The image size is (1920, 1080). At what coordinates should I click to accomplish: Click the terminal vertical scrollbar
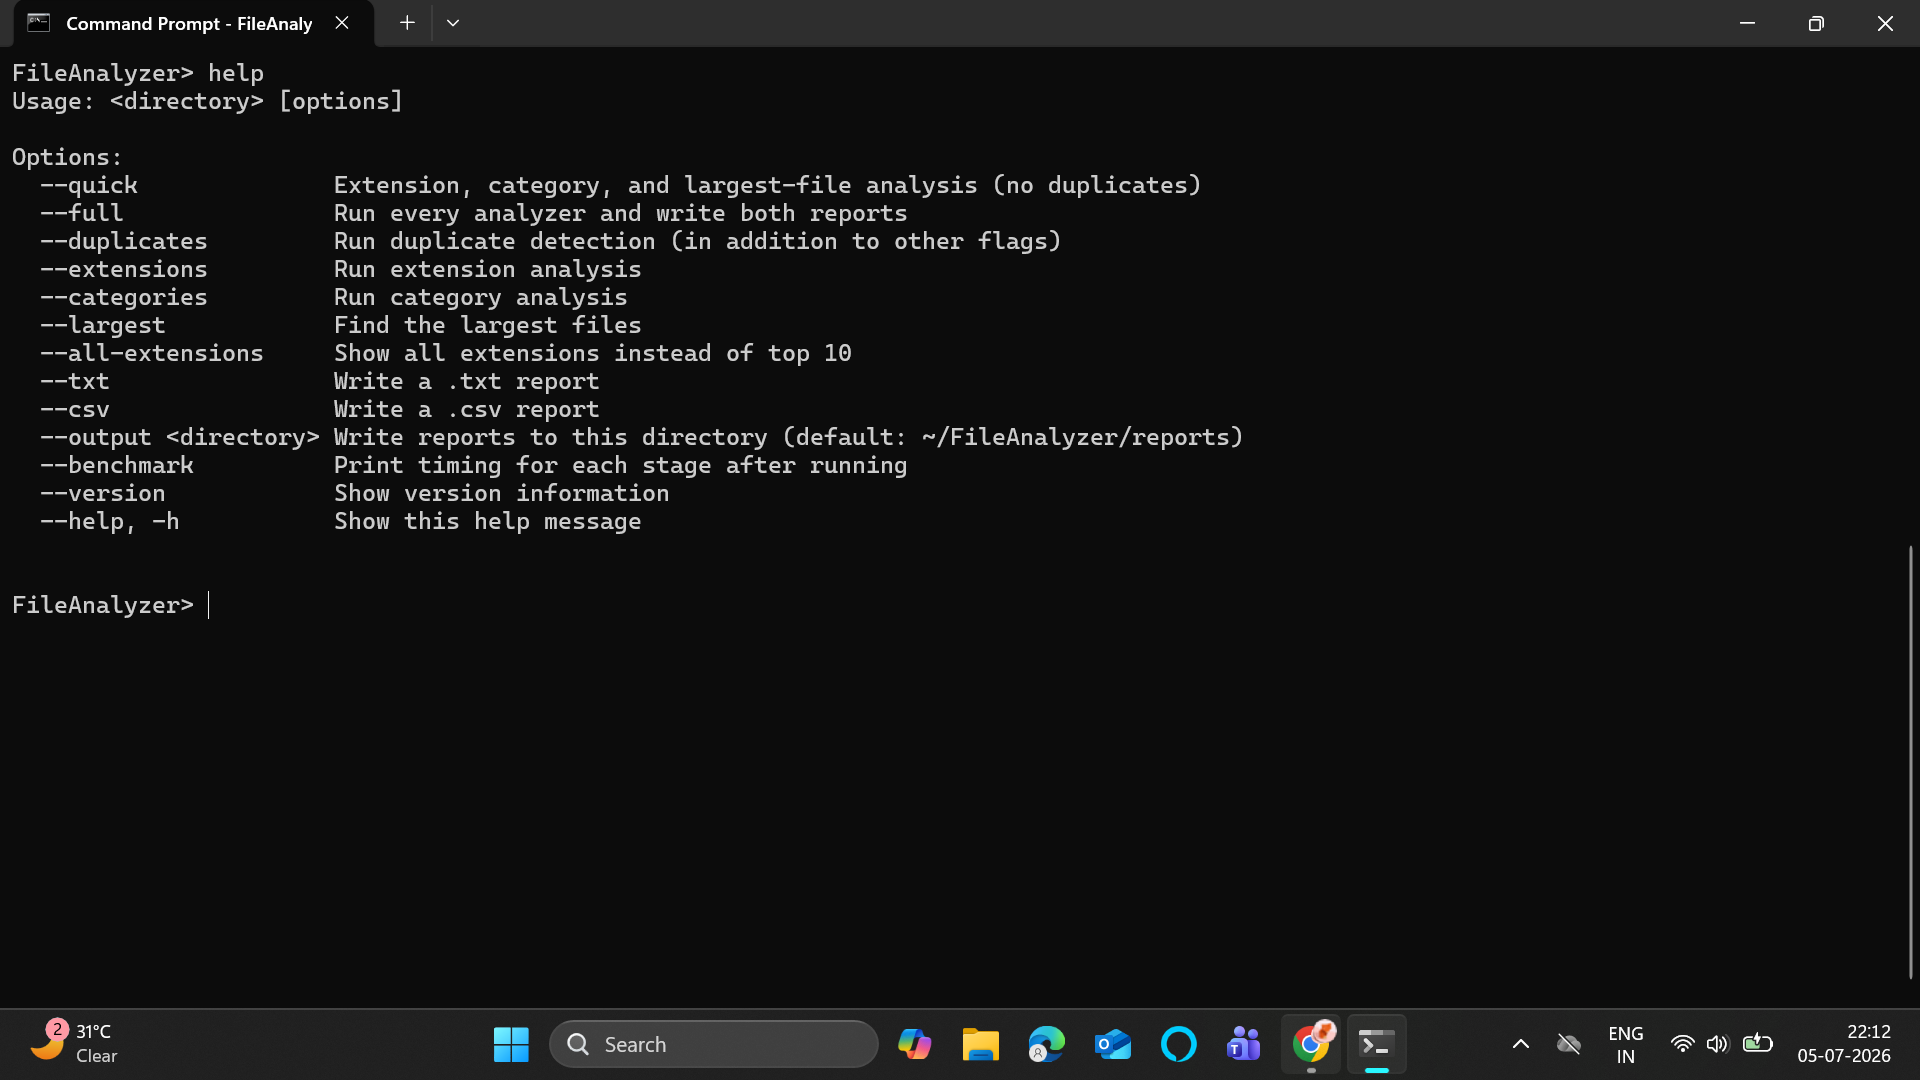coord(1910,762)
